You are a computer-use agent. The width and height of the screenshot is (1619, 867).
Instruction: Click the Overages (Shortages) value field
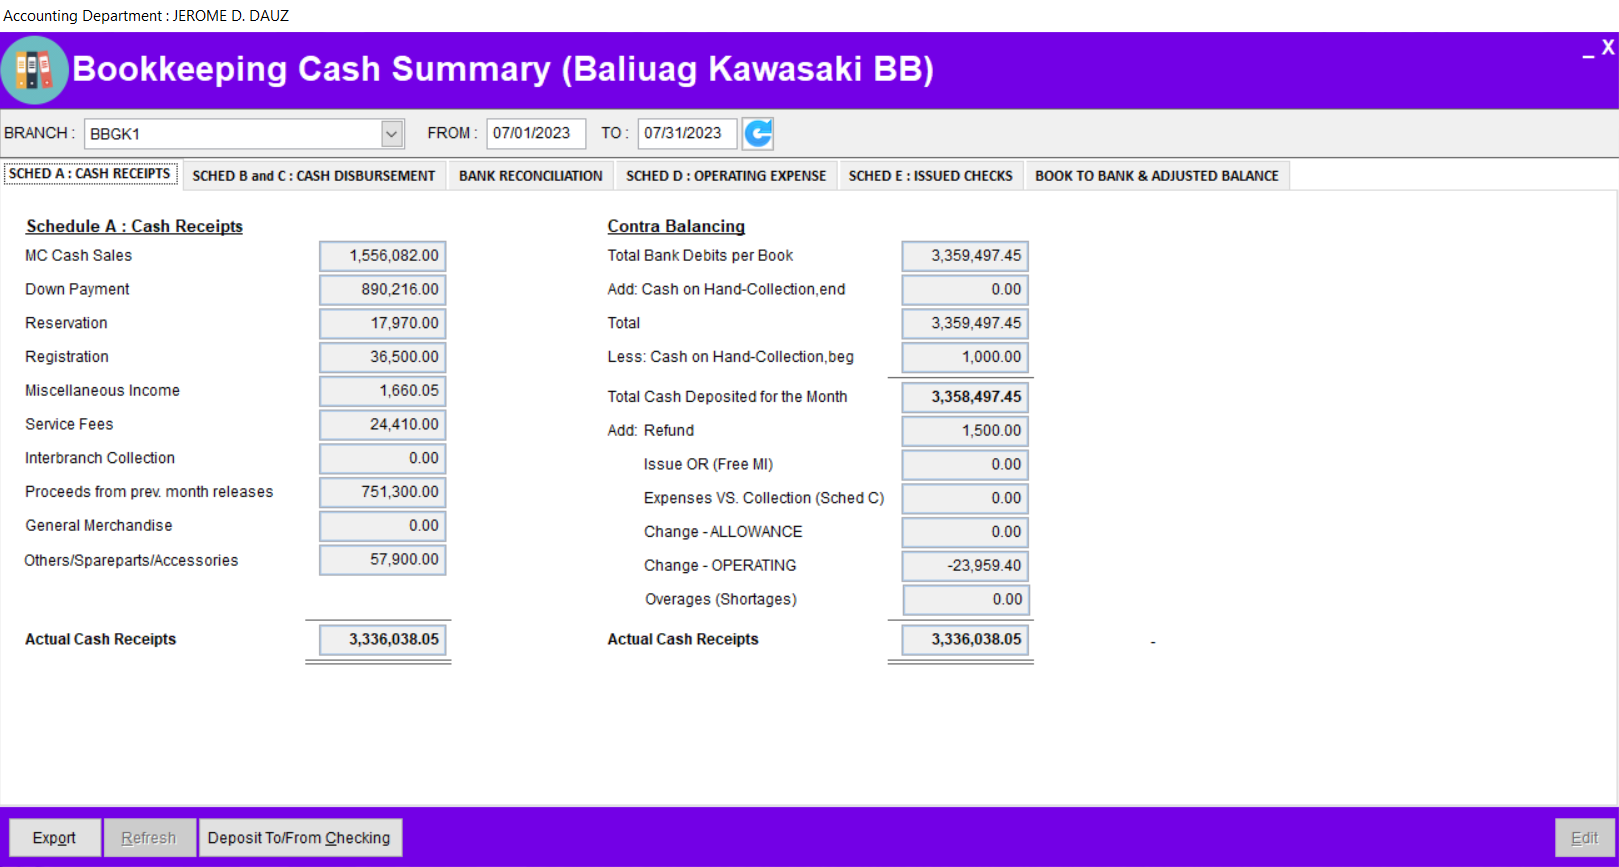[966, 600]
